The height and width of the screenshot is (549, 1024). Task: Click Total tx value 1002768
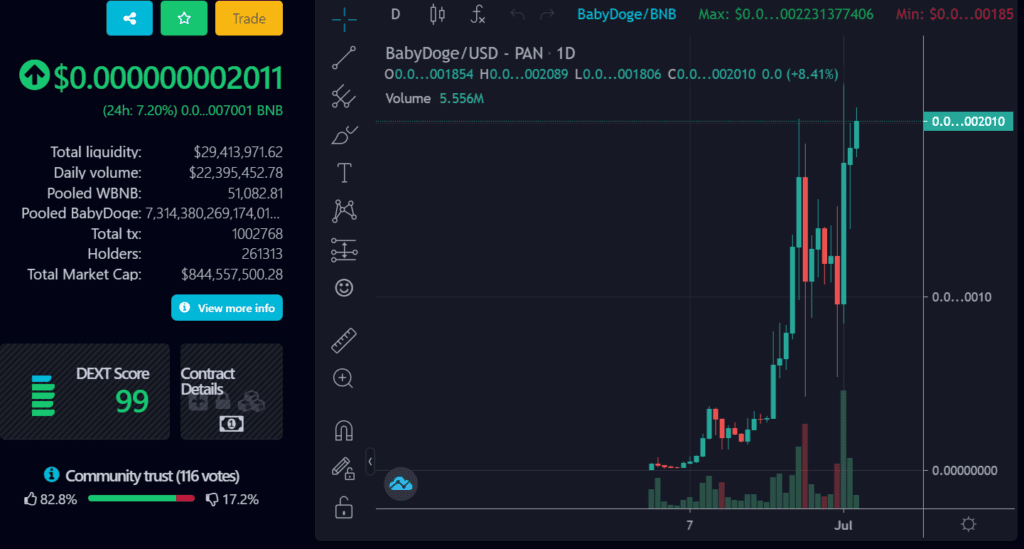pos(257,234)
